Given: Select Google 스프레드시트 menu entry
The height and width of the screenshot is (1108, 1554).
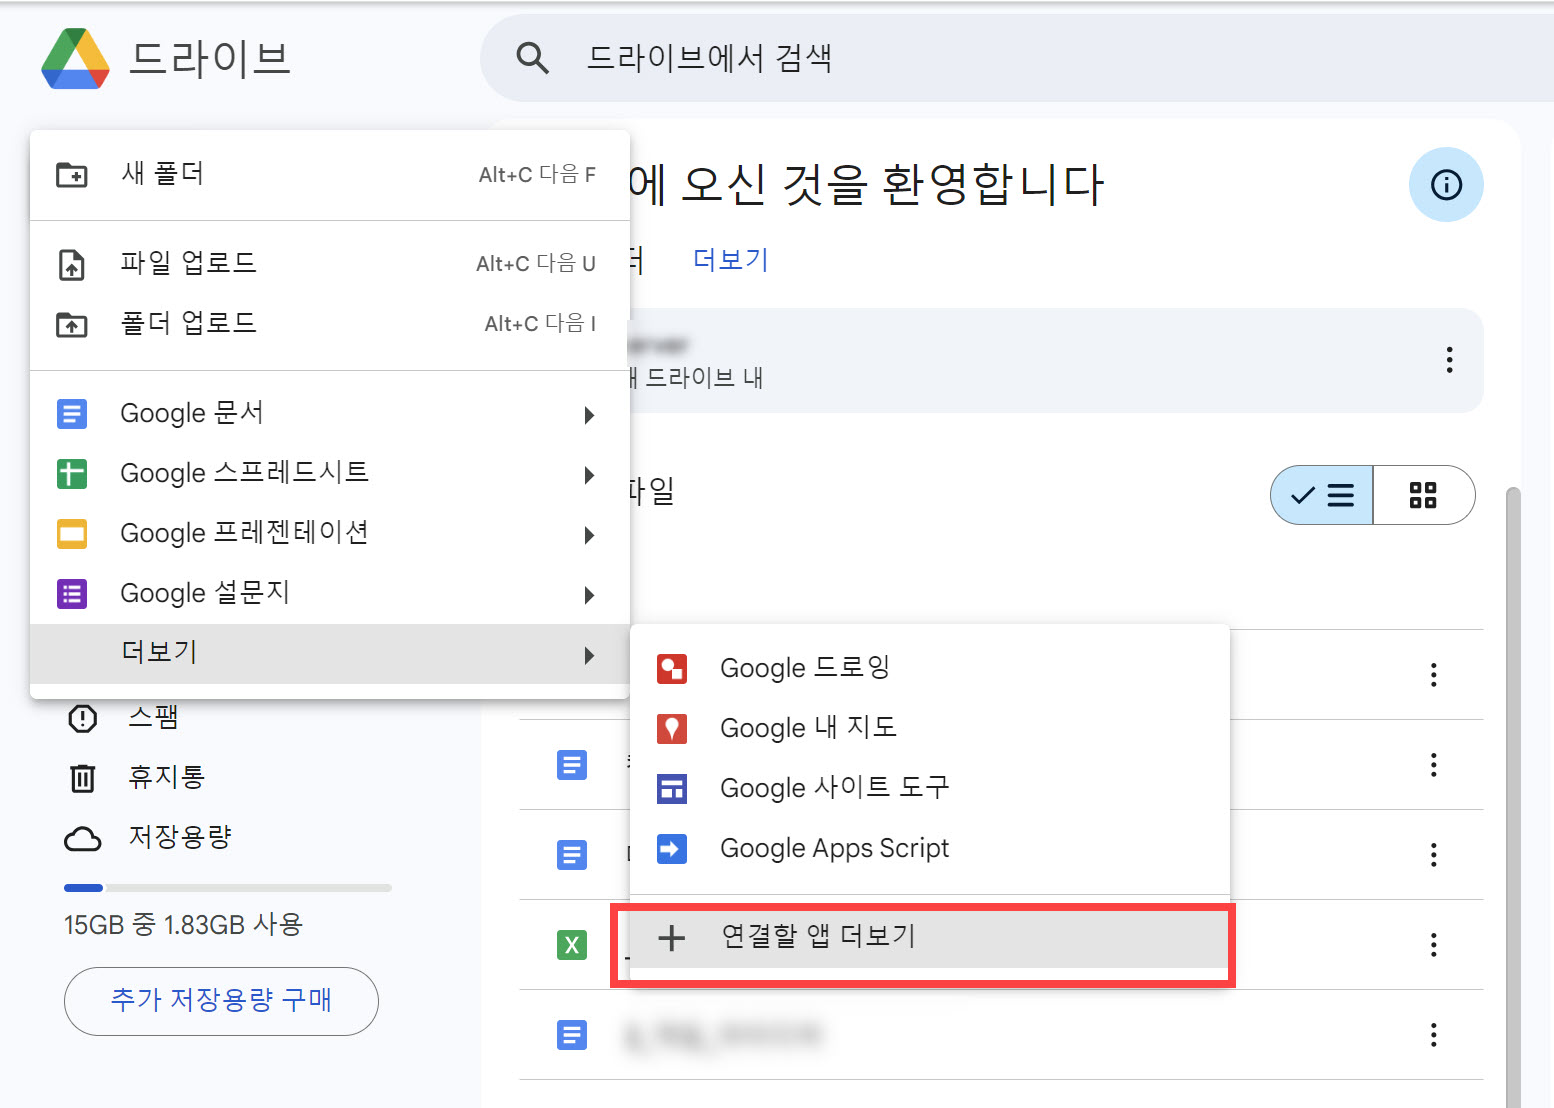Looking at the screenshot, I should tap(330, 473).
